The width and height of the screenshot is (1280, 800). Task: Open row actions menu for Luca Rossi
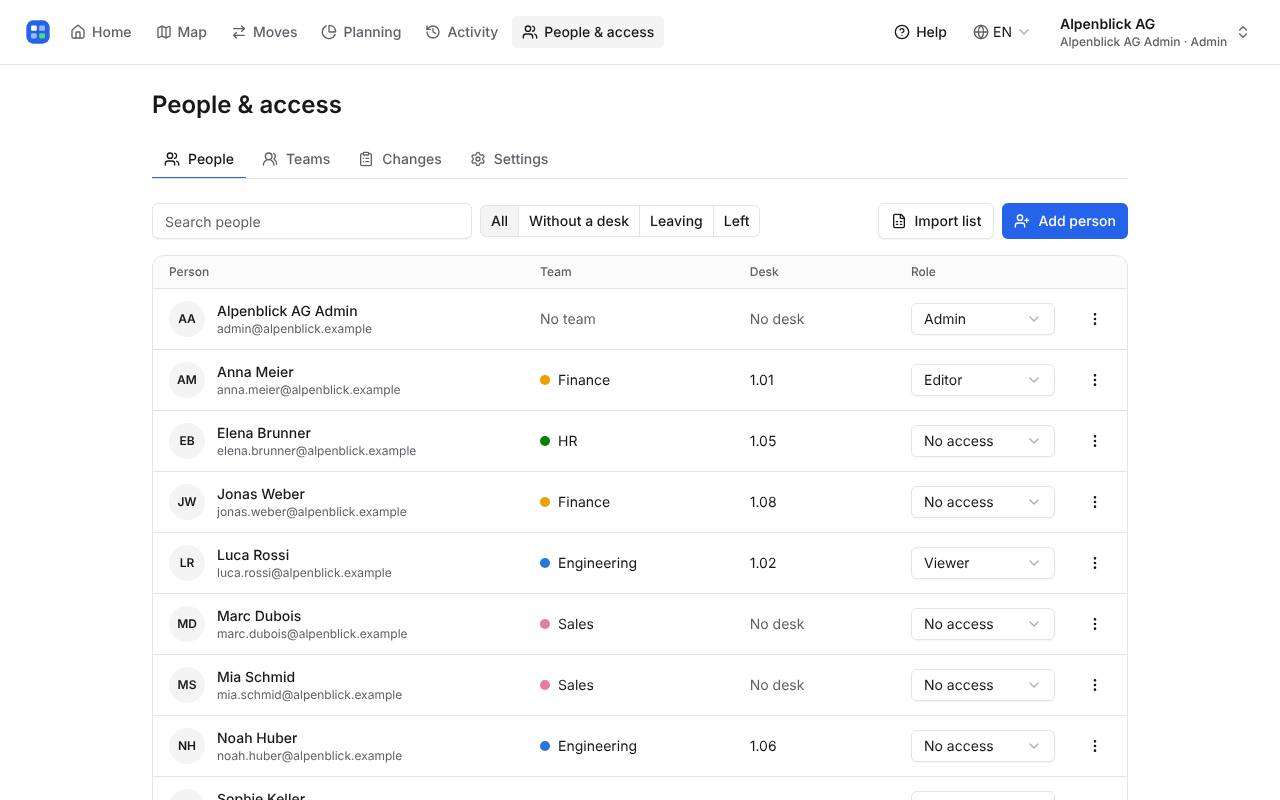pos(1095,563)
